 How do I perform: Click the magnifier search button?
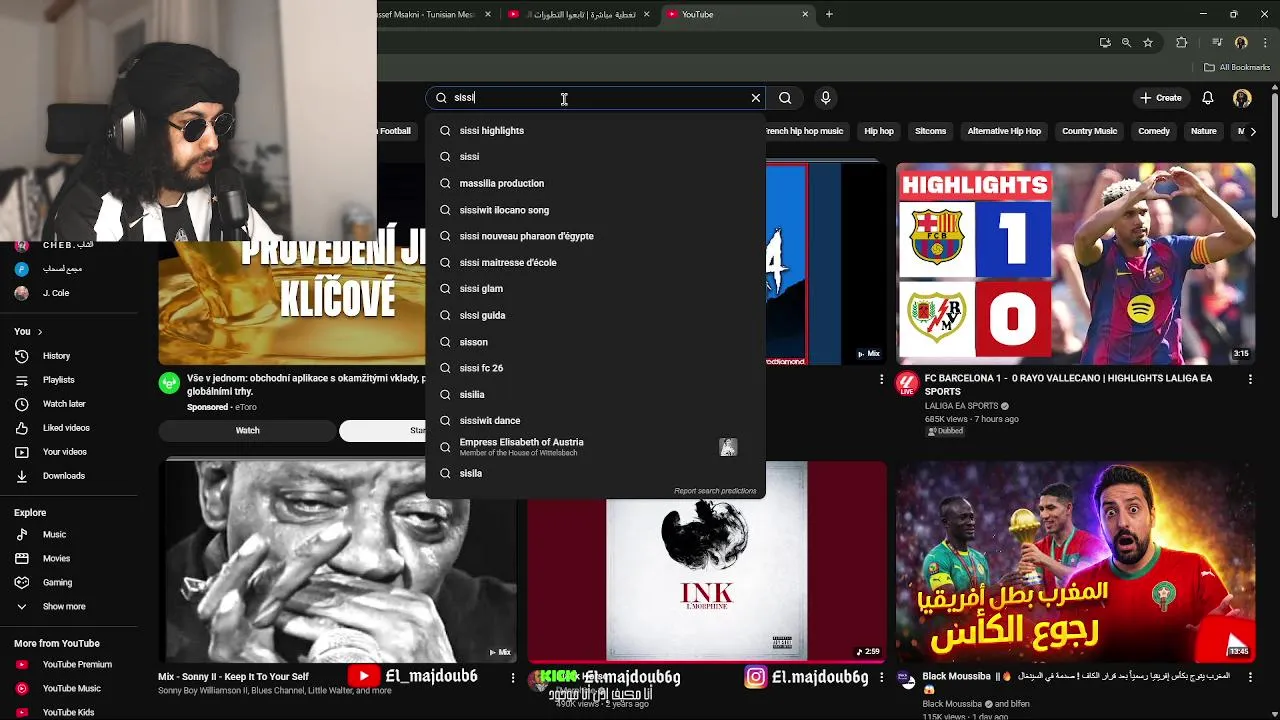(x=785, y=98)
